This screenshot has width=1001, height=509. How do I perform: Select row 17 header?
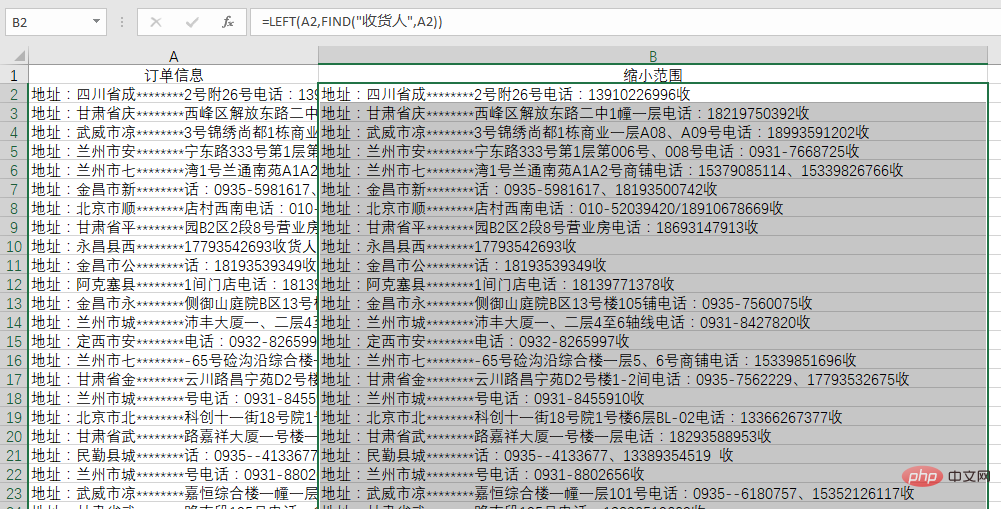pos(14,379)
